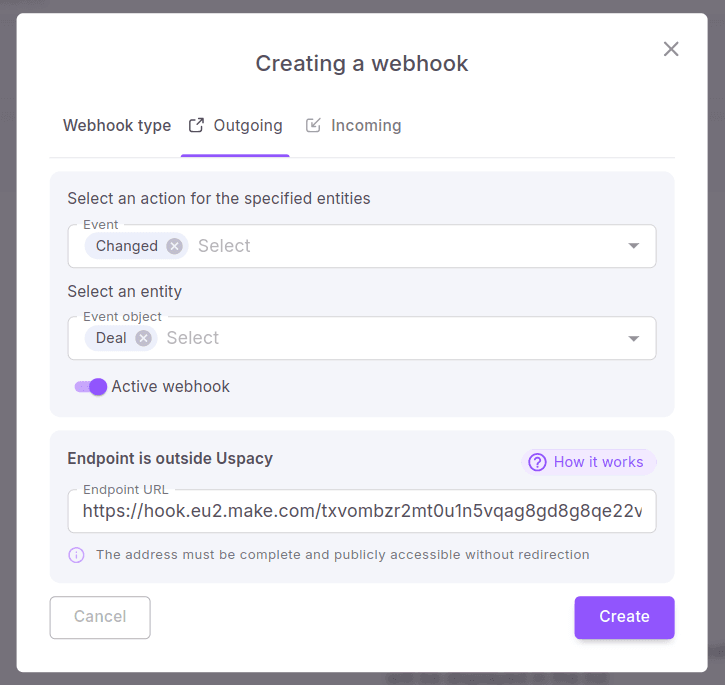The height and width of the screenshot is (685, 725).
Task: Open the Event select field
Action: click(x=400, y=246)
